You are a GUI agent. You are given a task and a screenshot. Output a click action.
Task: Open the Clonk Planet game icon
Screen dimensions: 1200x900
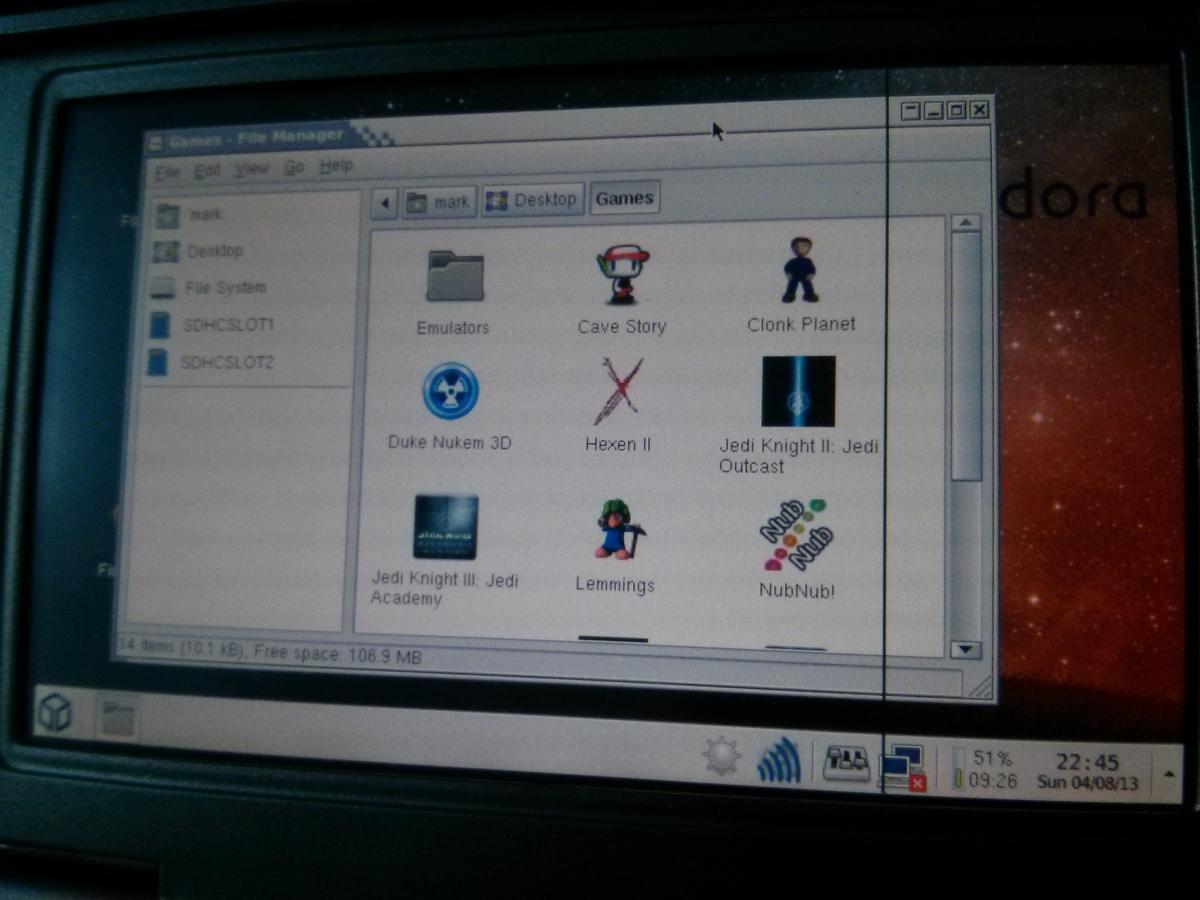pyautogui.click(x=800, y=271)
